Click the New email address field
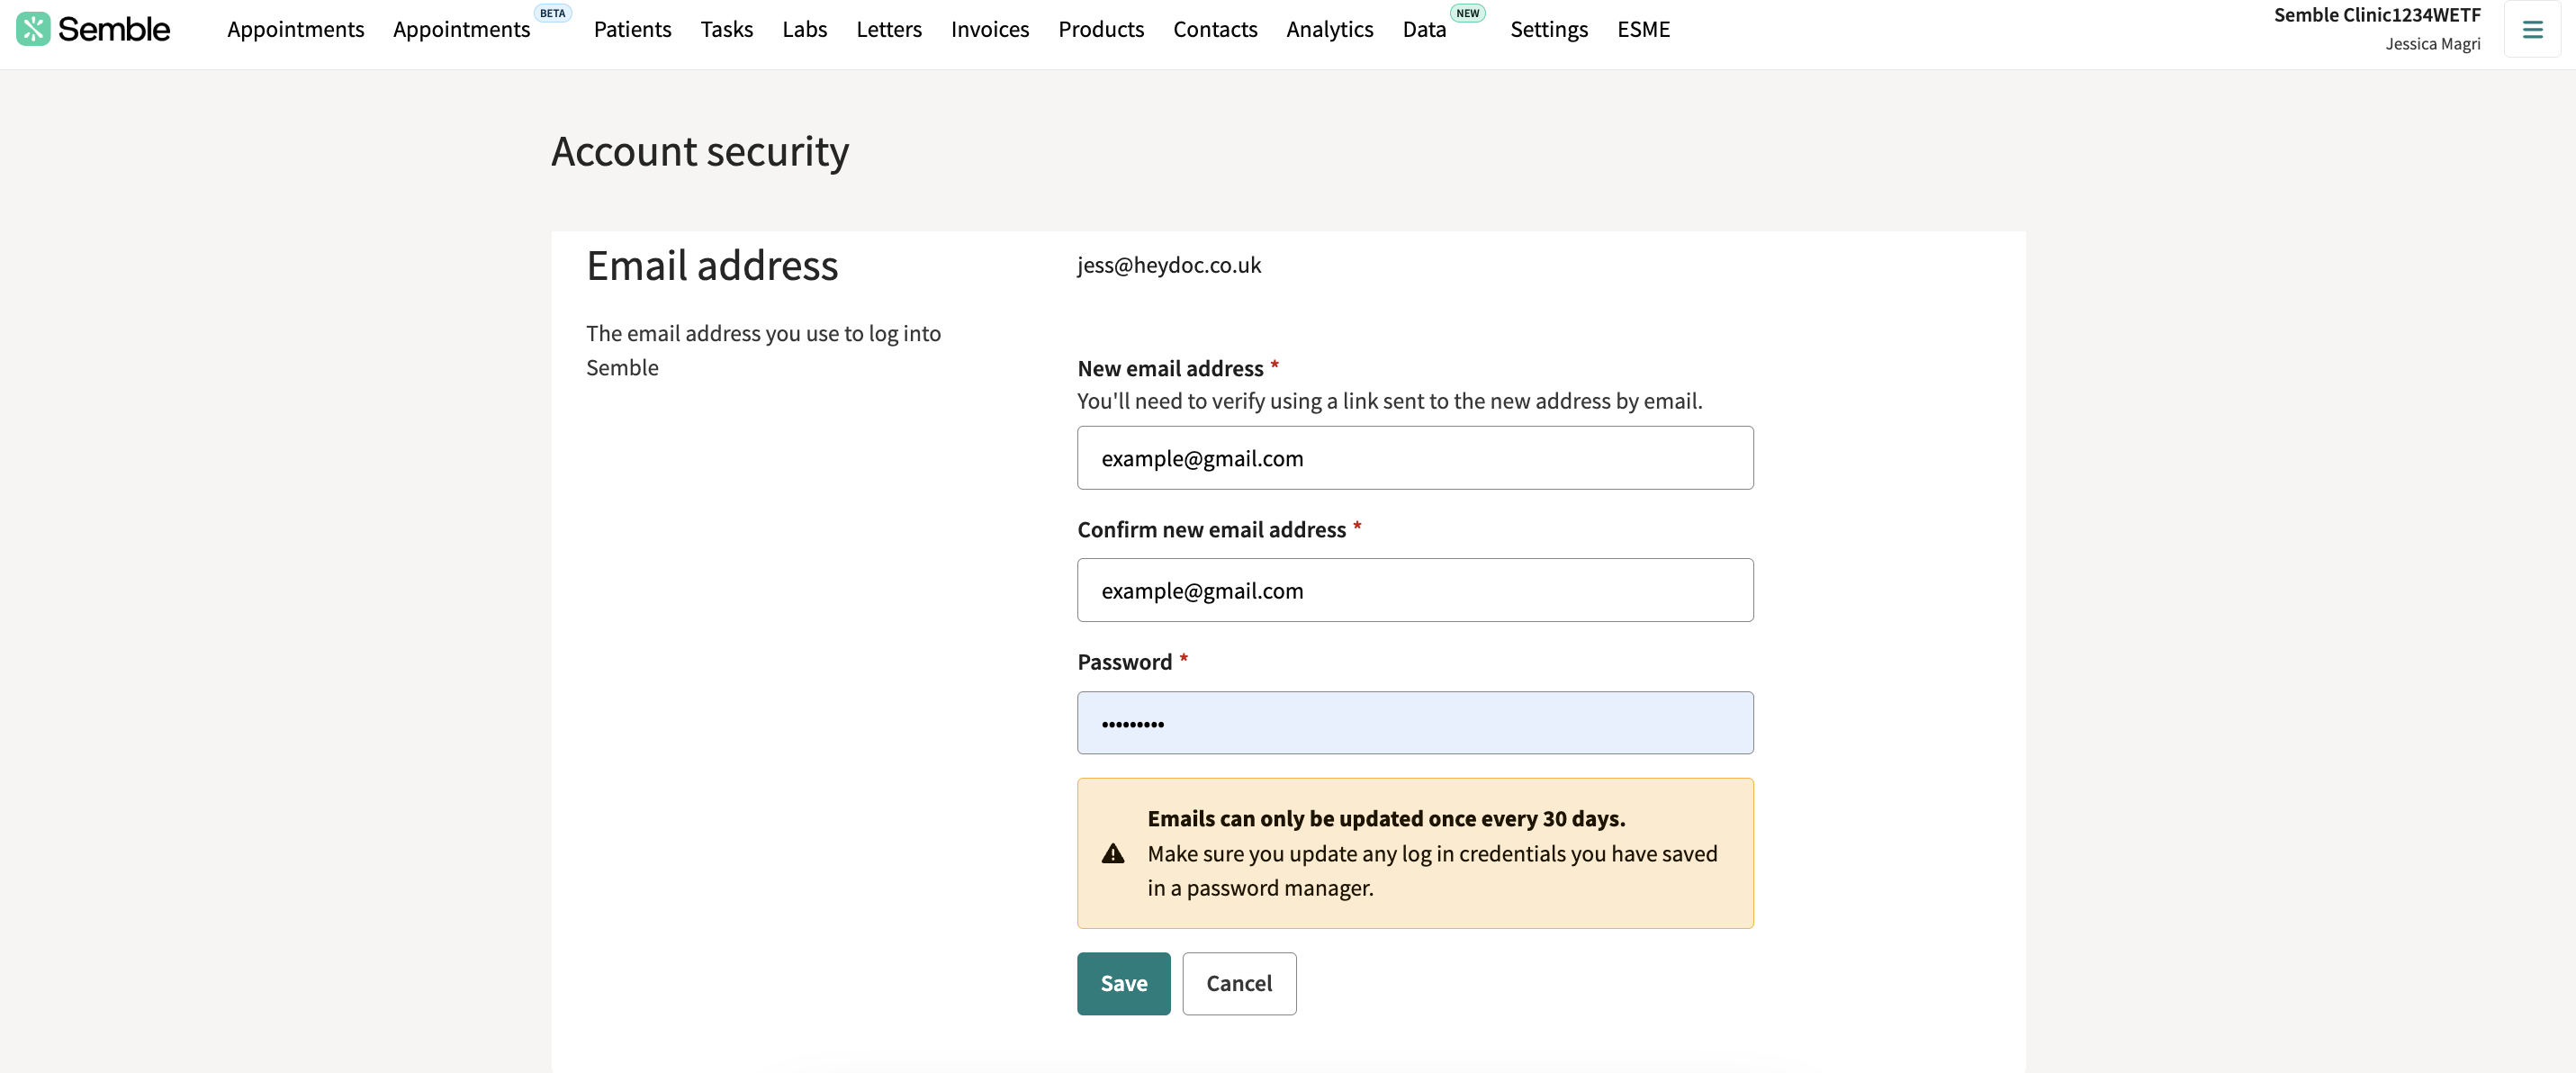 pyautogui.click(x=1414, y=458)
